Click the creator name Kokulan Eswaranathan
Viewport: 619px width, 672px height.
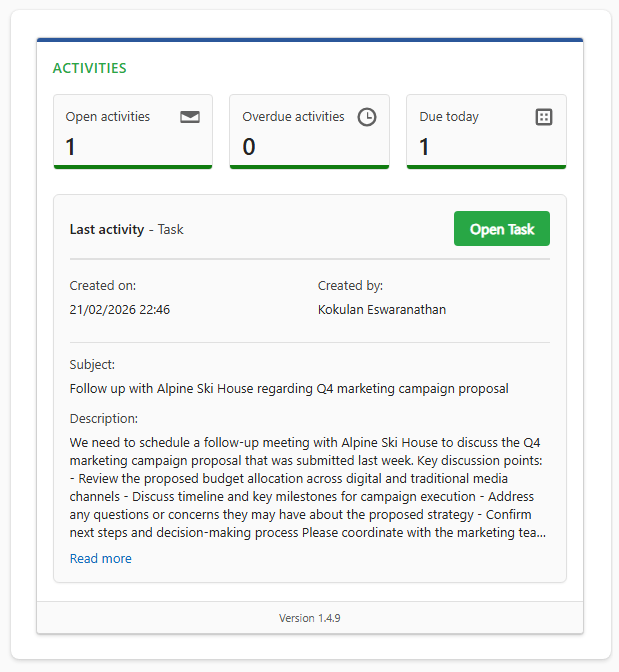click(382, 309)
